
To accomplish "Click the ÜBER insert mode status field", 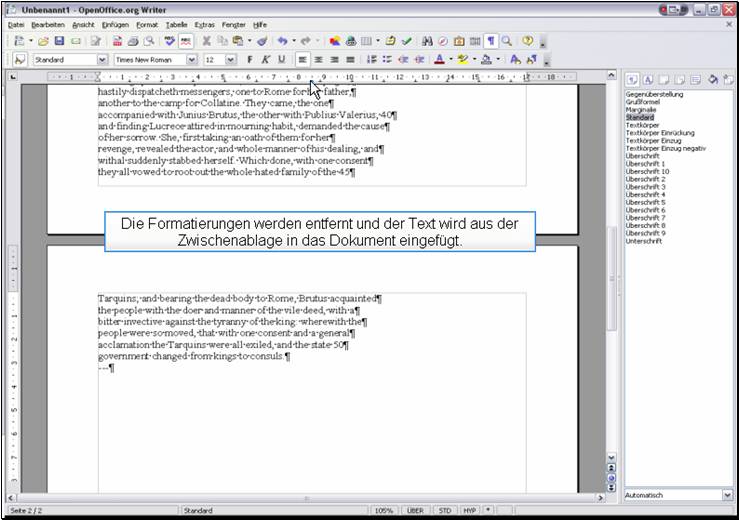I will point(414,510).
